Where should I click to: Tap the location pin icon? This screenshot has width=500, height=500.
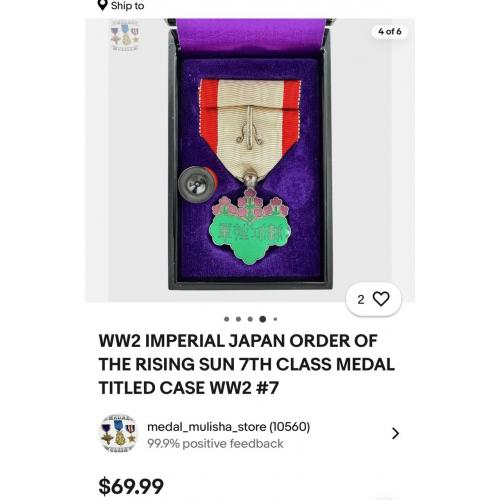click(x=102, y=5)
